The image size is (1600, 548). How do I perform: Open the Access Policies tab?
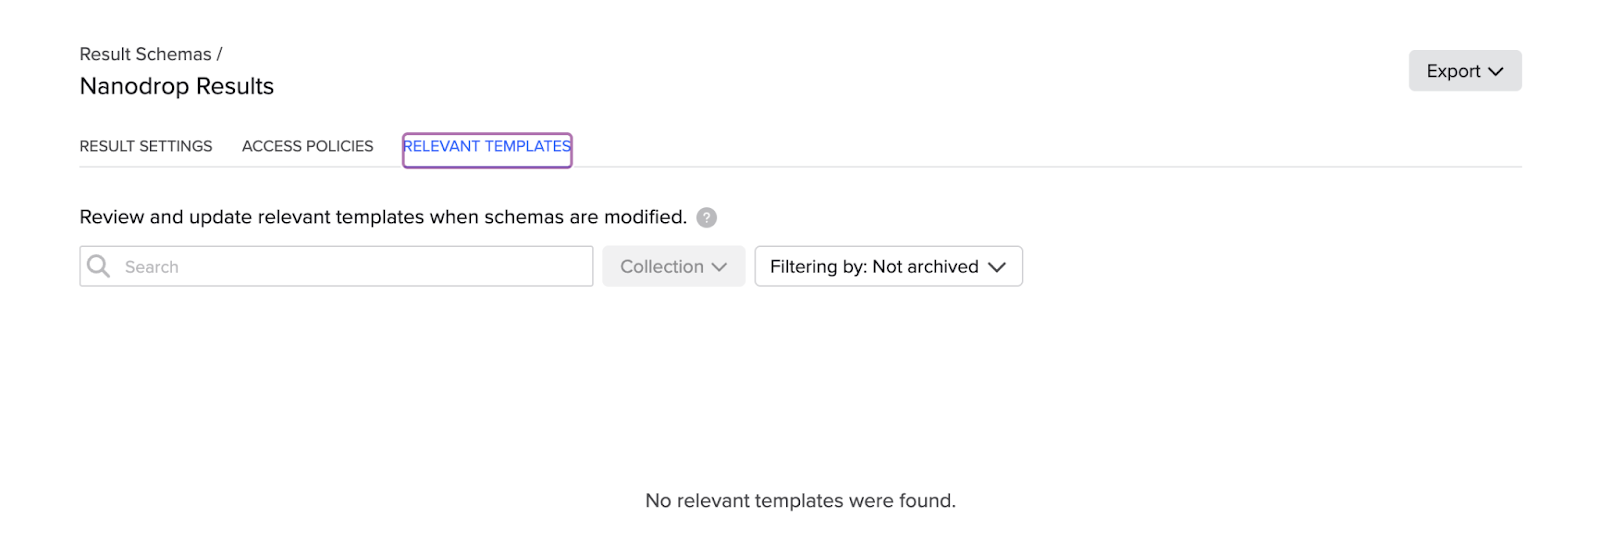coord(307,146)
